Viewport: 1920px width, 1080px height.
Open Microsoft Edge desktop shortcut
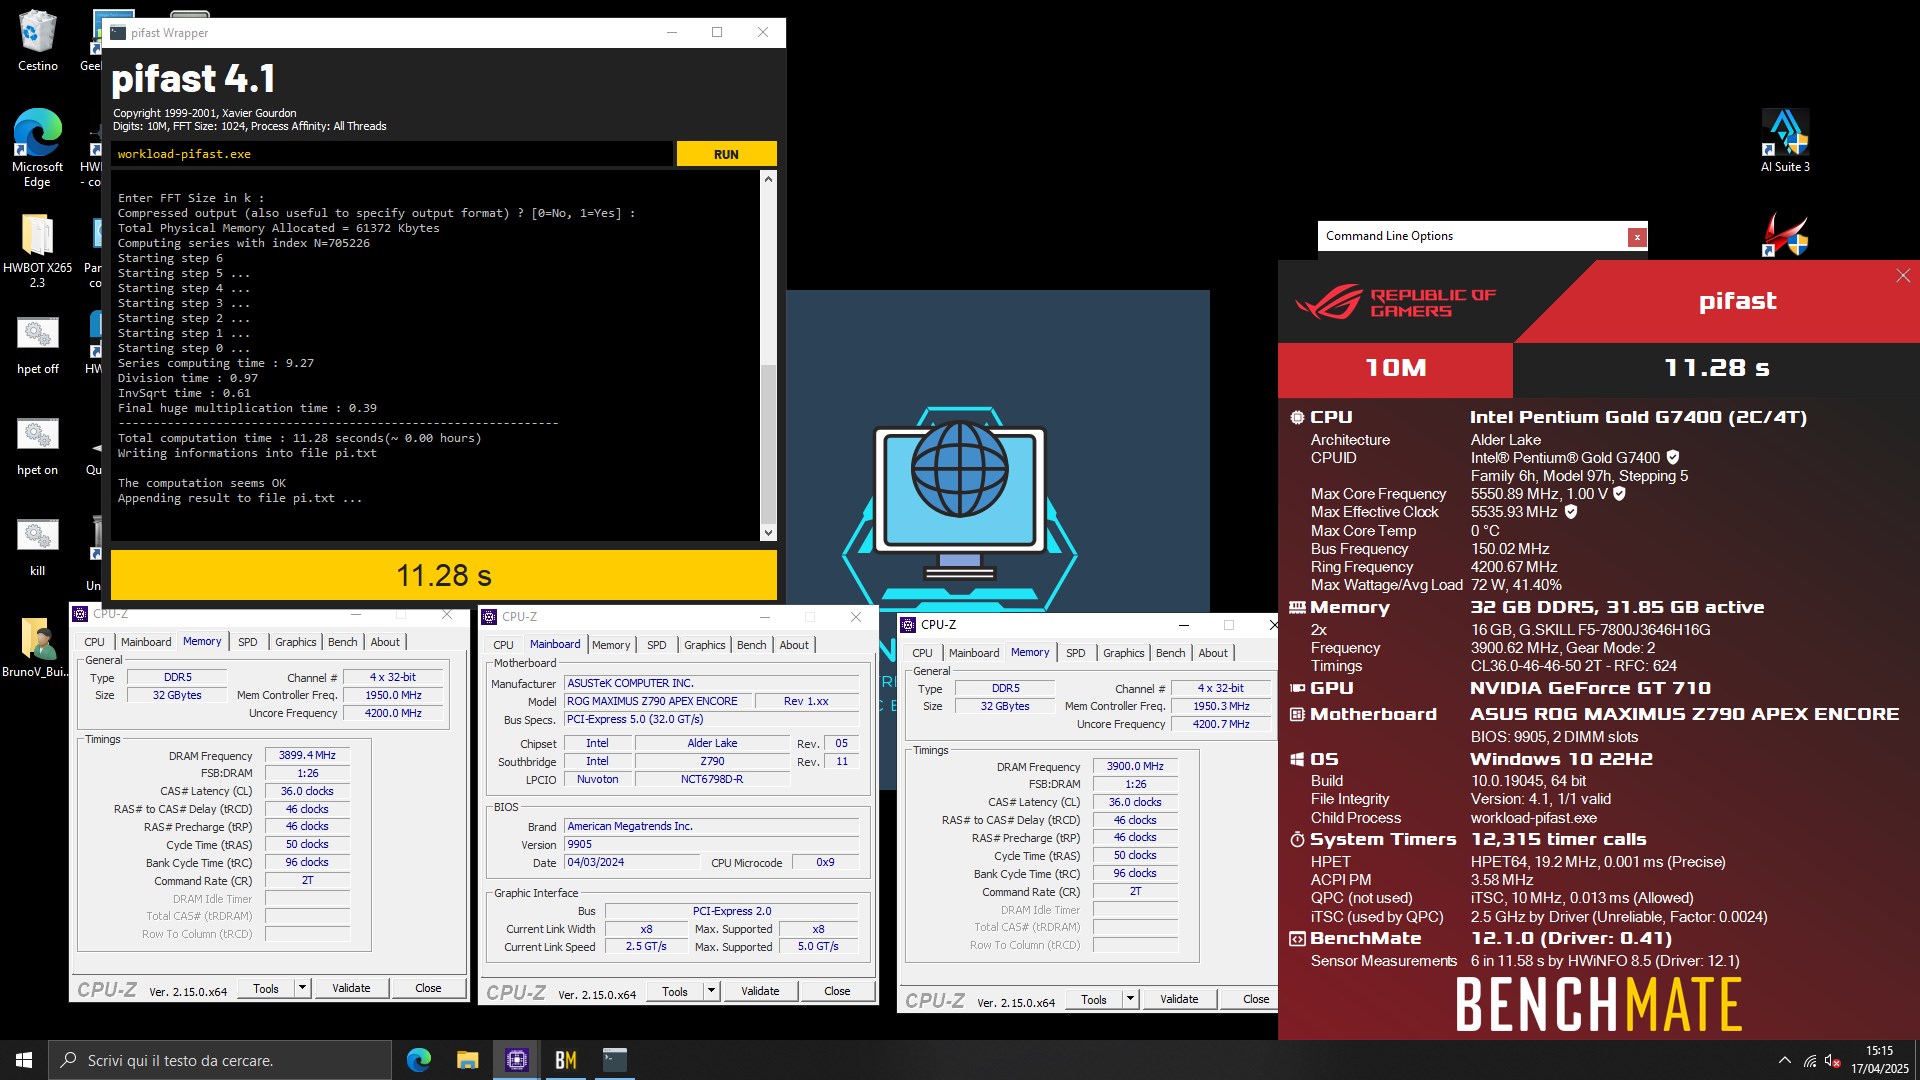pos(37,147)
